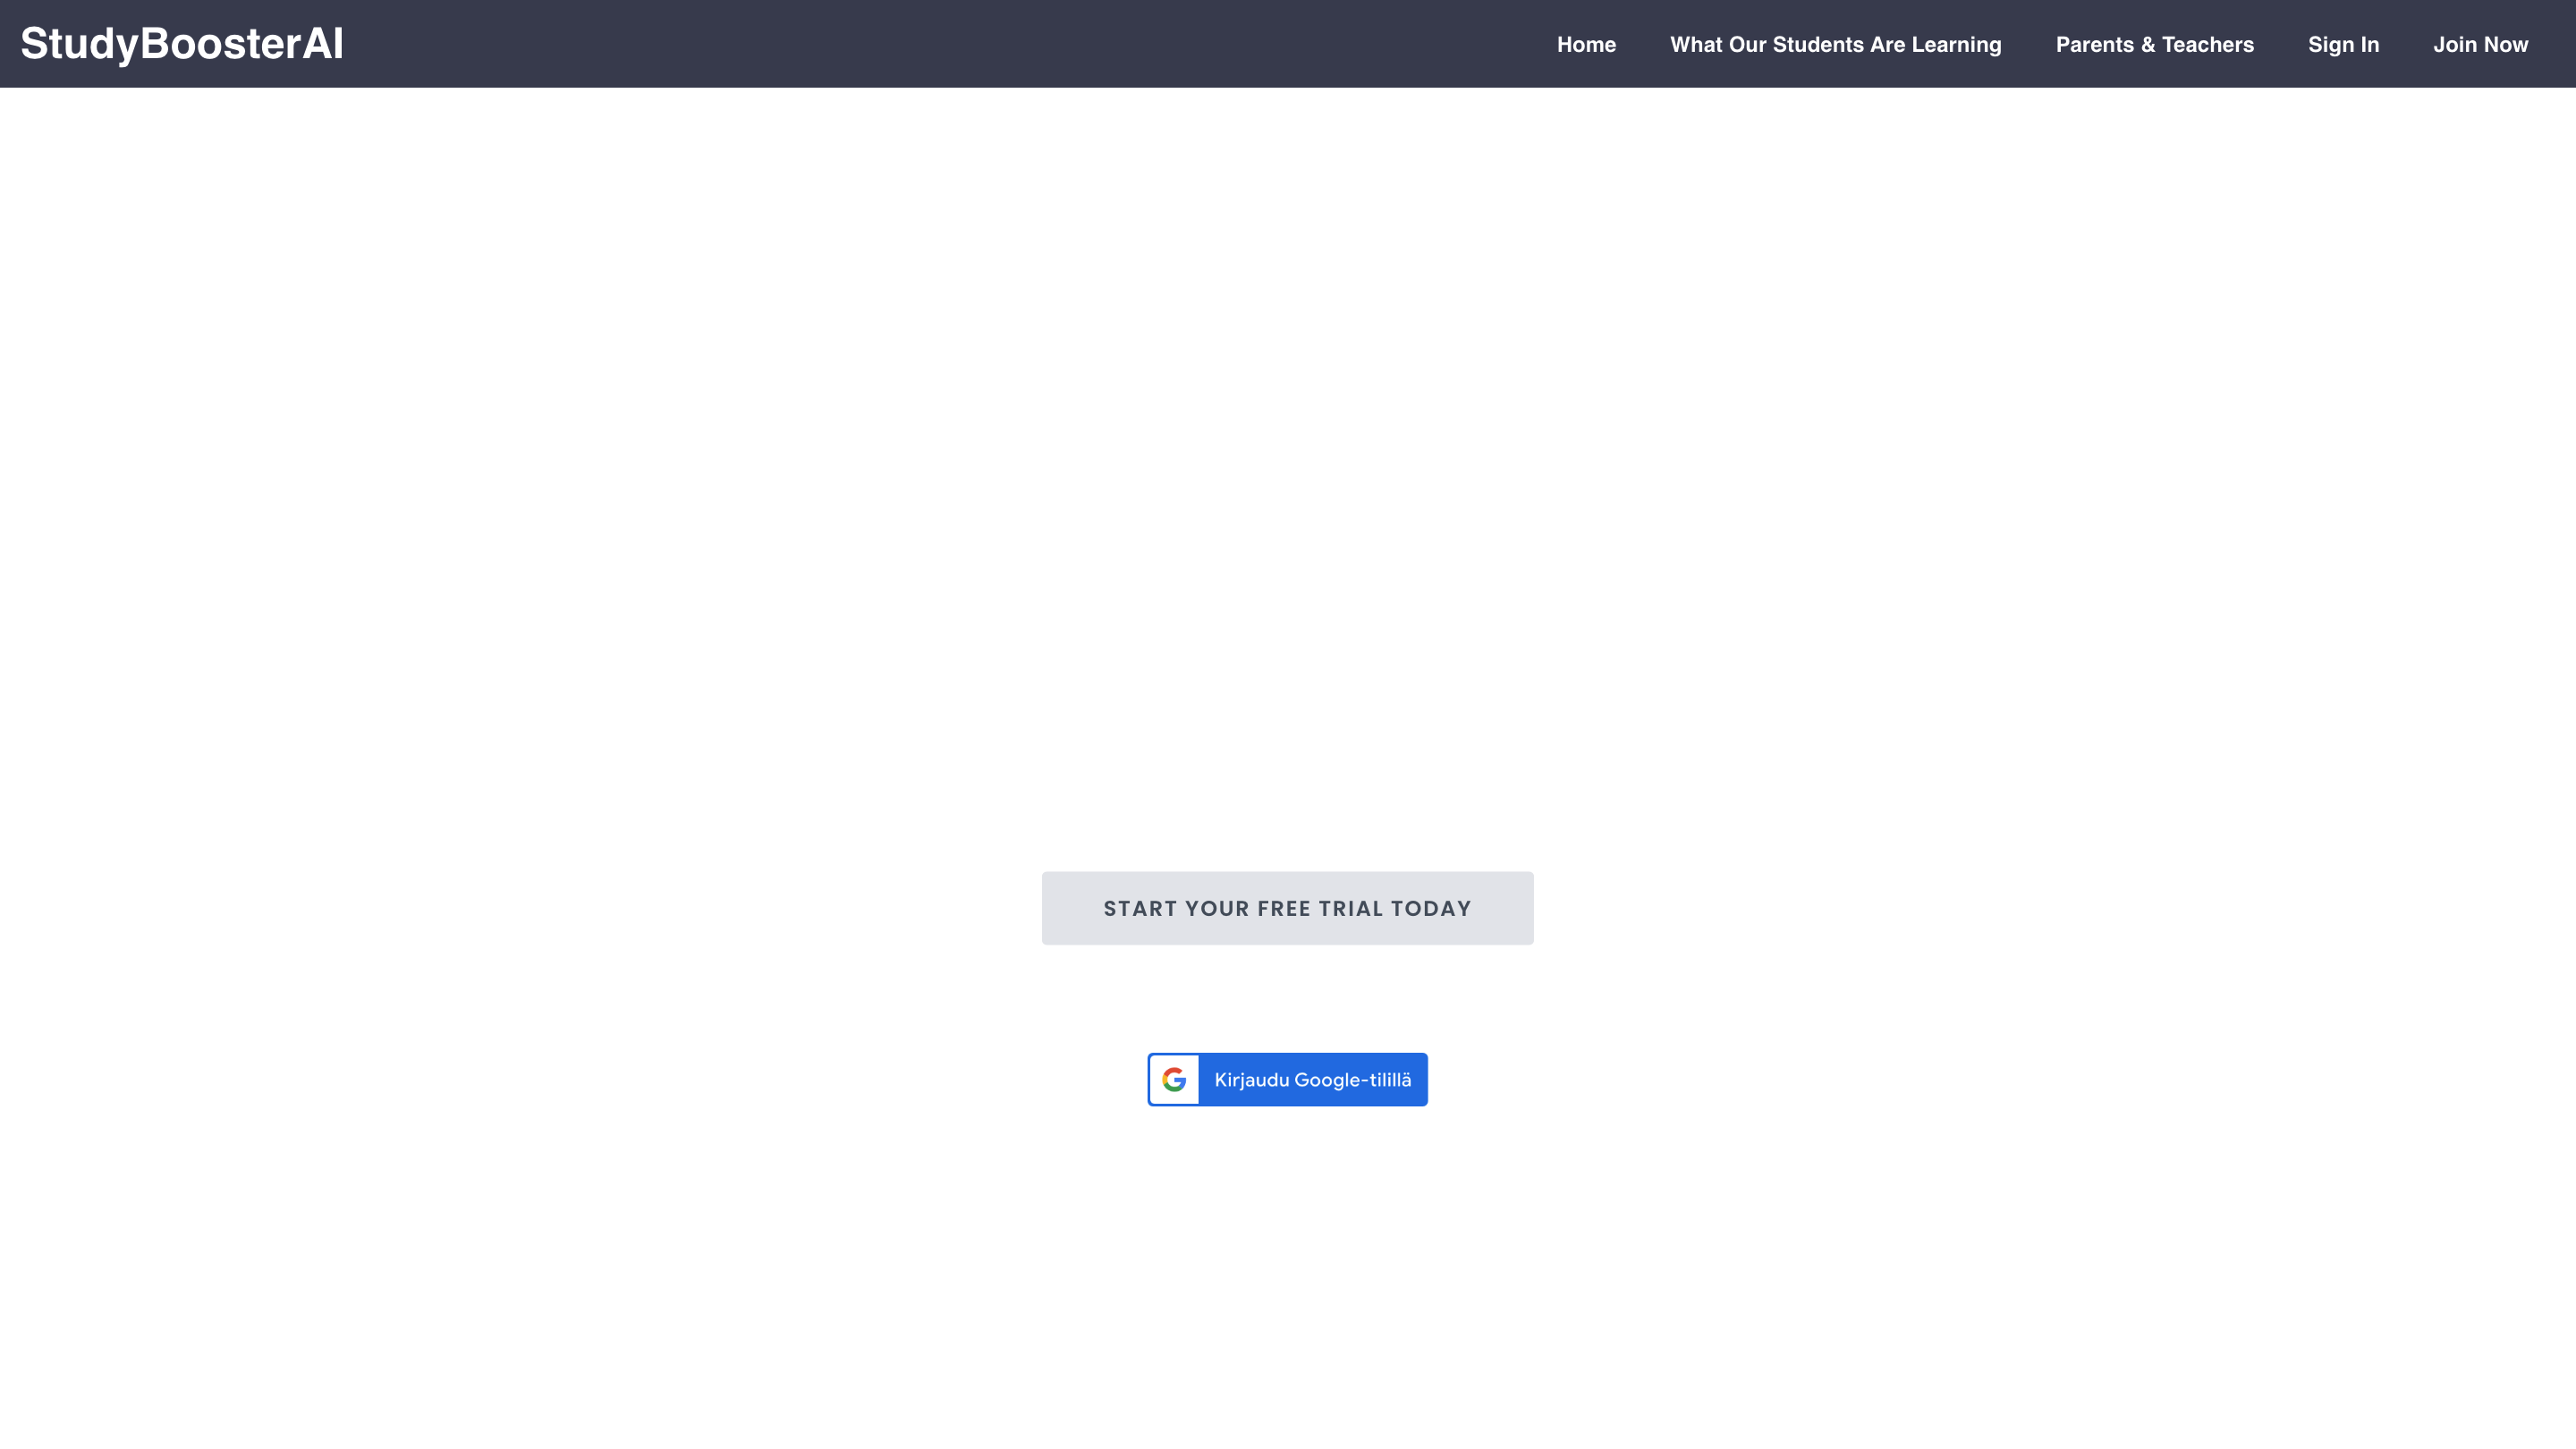The width and height of the screenshot is (2576, 1449).
Task: Select Home in the top navigation bar
Action: [1586, 44]
